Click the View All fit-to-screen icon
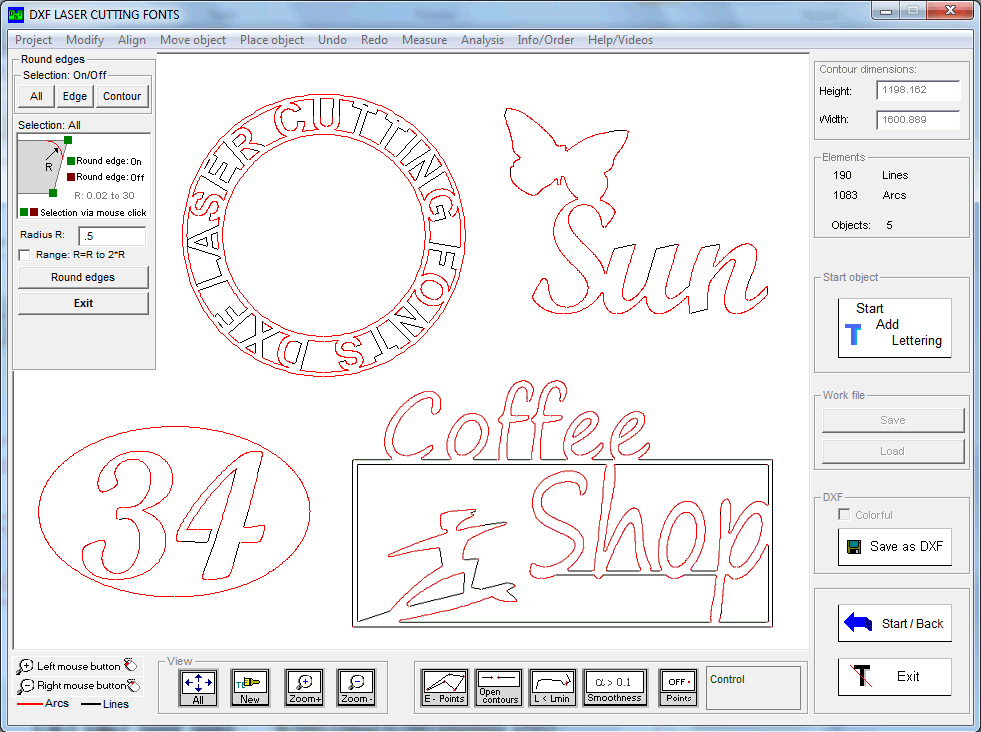 tap(198, 687)
